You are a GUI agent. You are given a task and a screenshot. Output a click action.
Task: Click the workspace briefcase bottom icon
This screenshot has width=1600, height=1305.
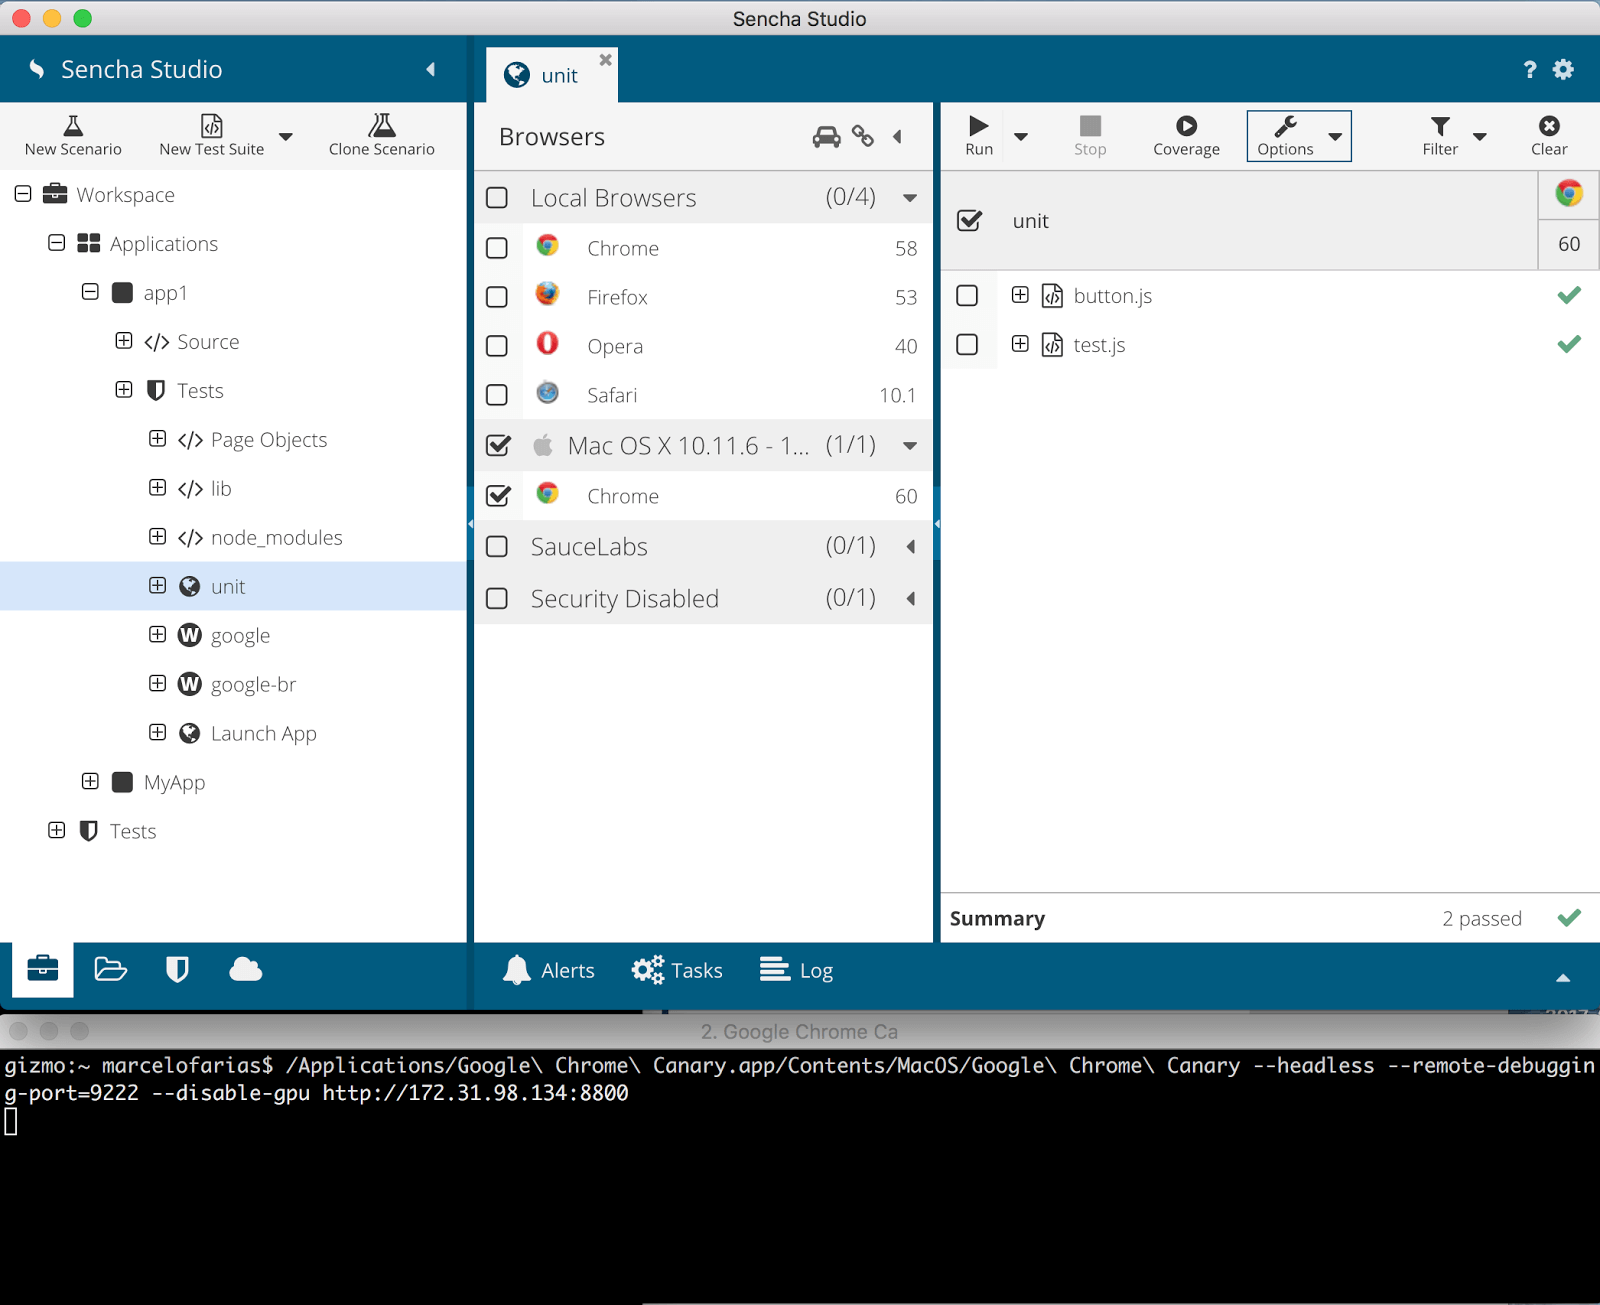(x=43, y=969)
